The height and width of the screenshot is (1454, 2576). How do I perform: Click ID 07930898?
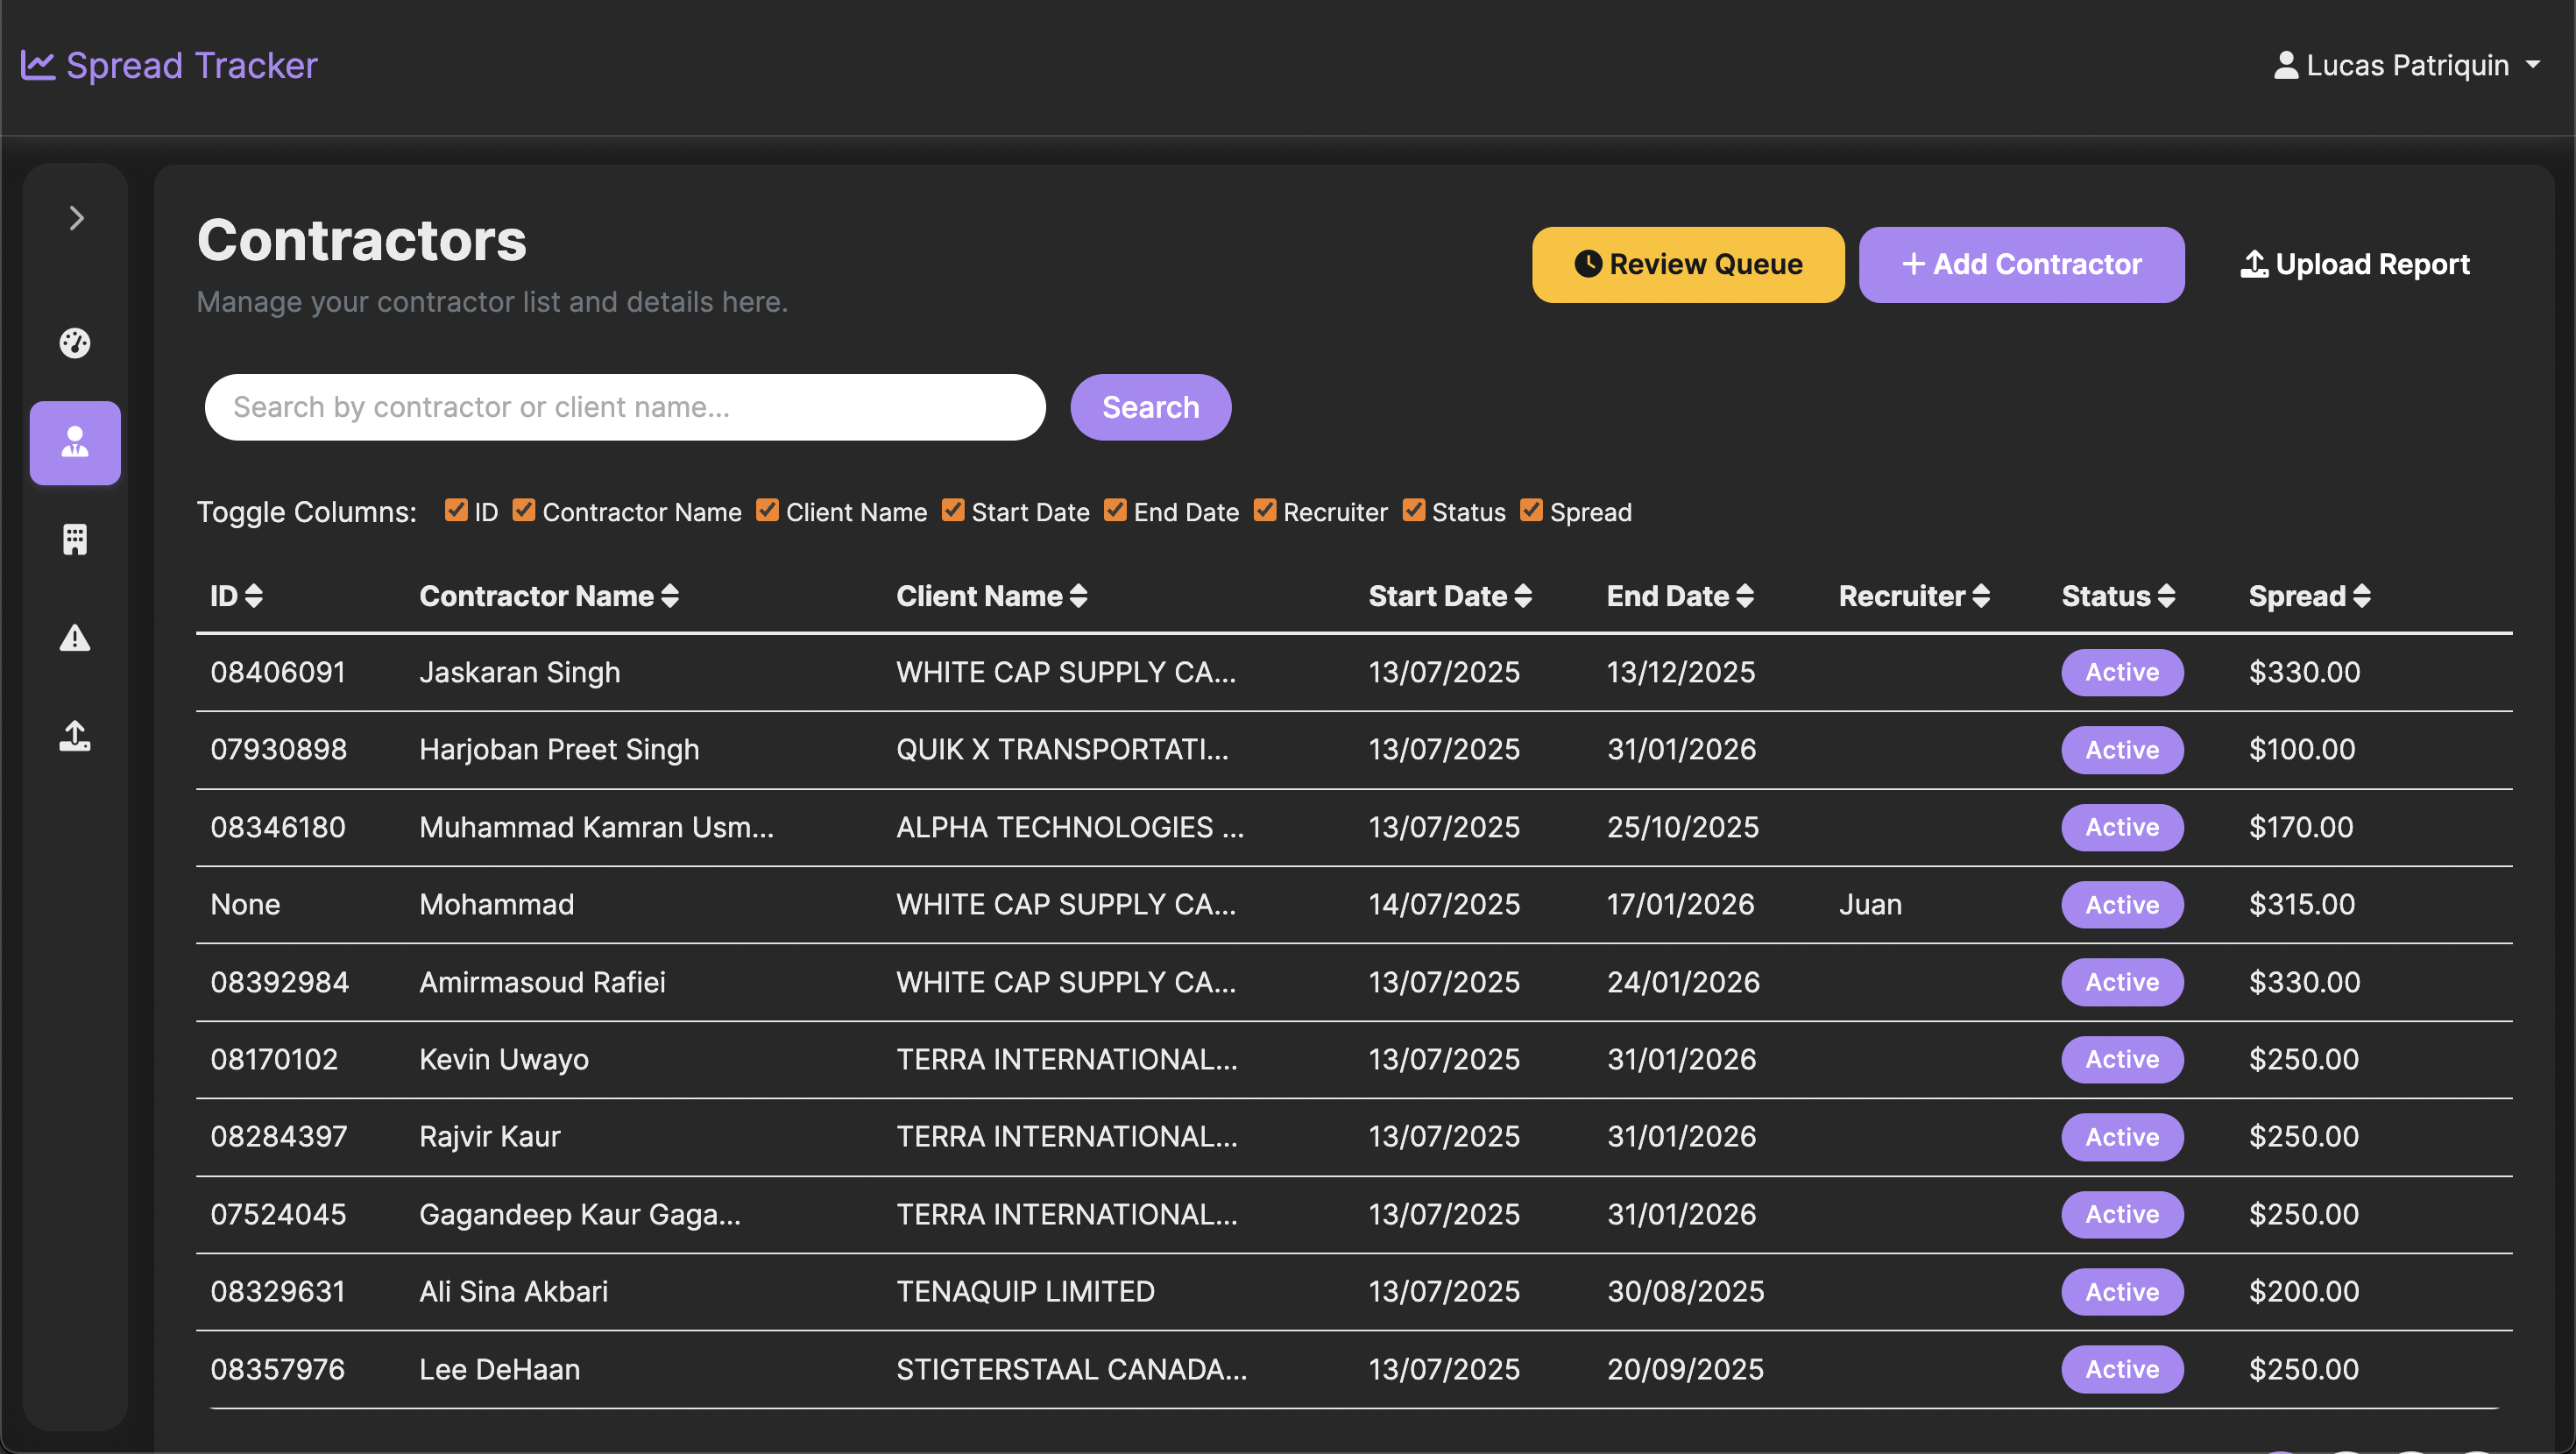tap(278, 749)
